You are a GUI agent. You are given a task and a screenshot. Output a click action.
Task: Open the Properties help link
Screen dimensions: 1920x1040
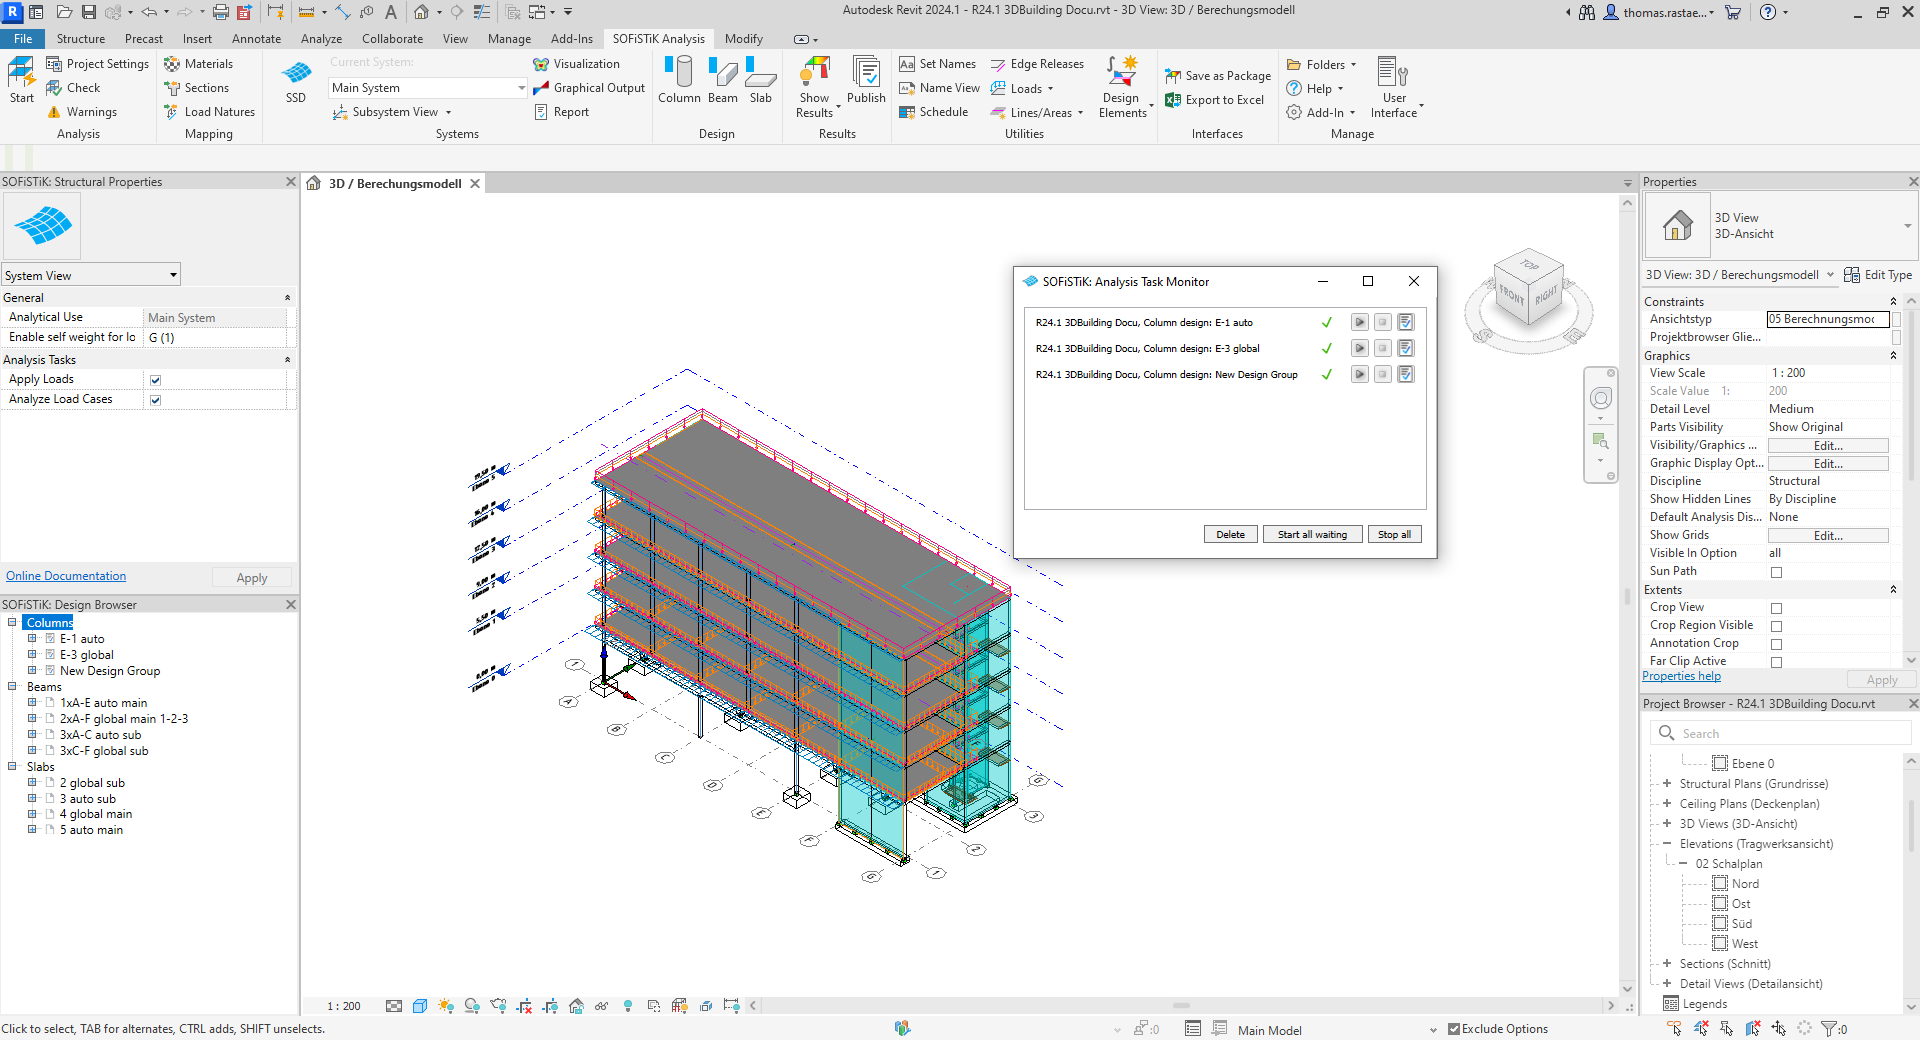pyautogui.click(x=1681, y=676)
